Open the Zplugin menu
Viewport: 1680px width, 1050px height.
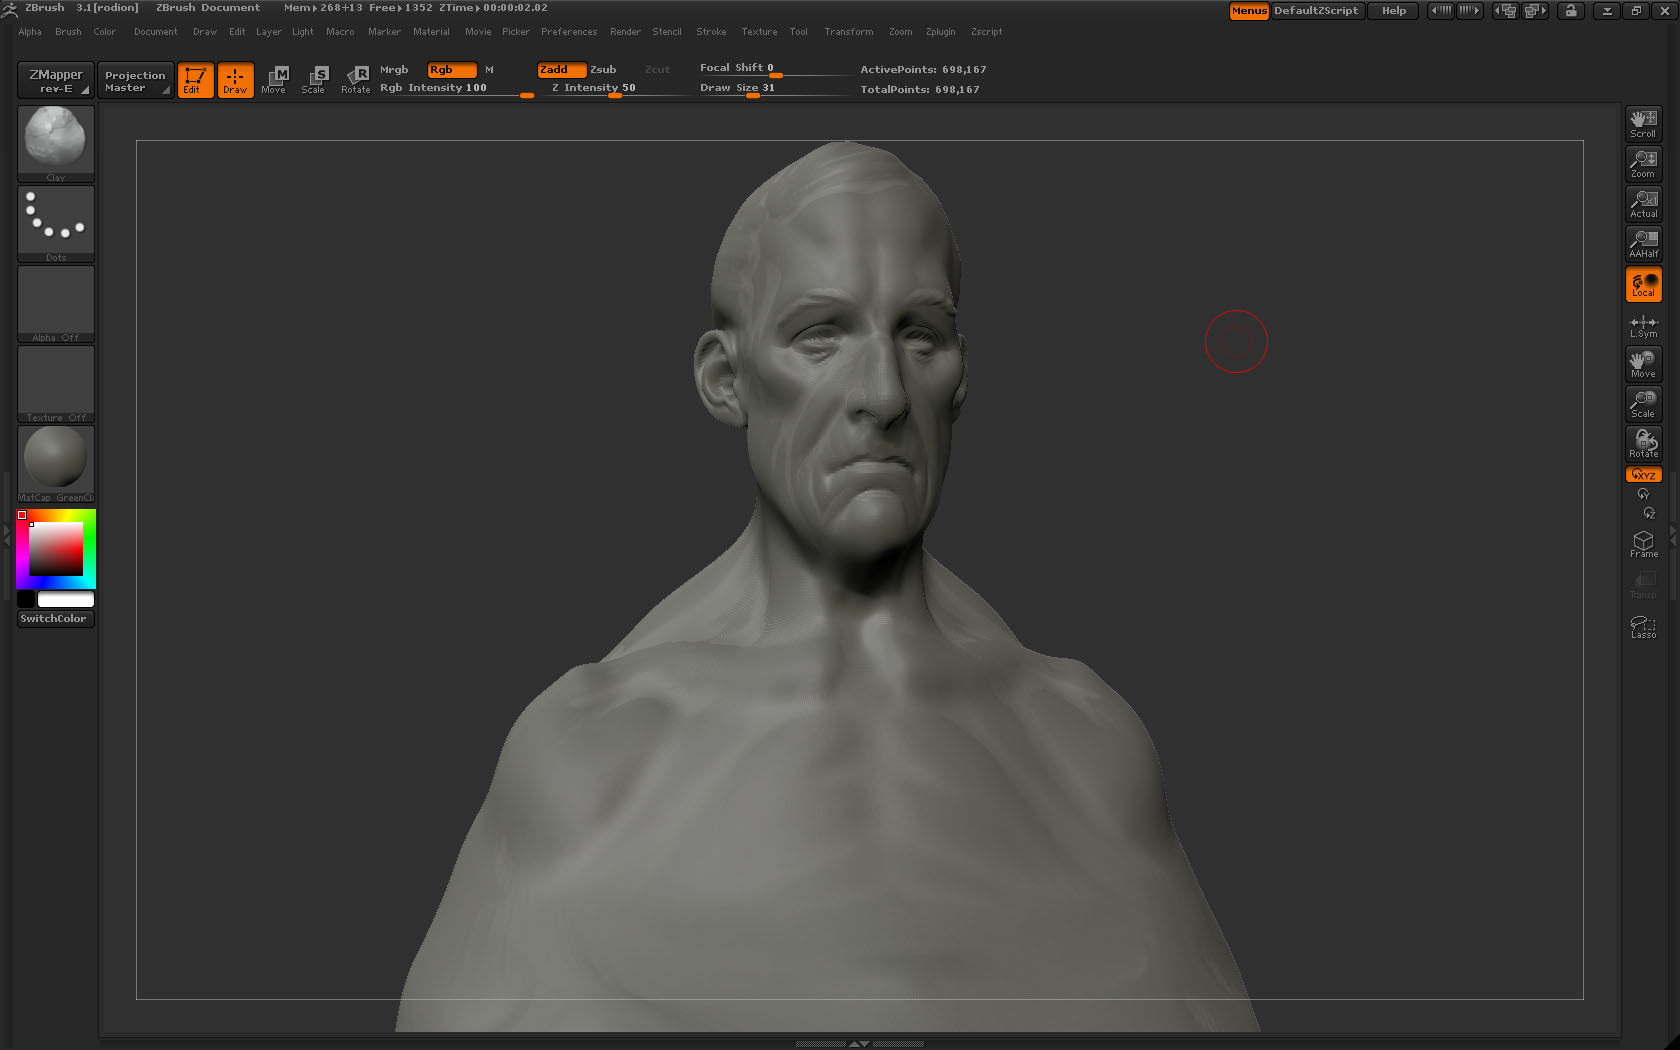click(x=940, y=32)
